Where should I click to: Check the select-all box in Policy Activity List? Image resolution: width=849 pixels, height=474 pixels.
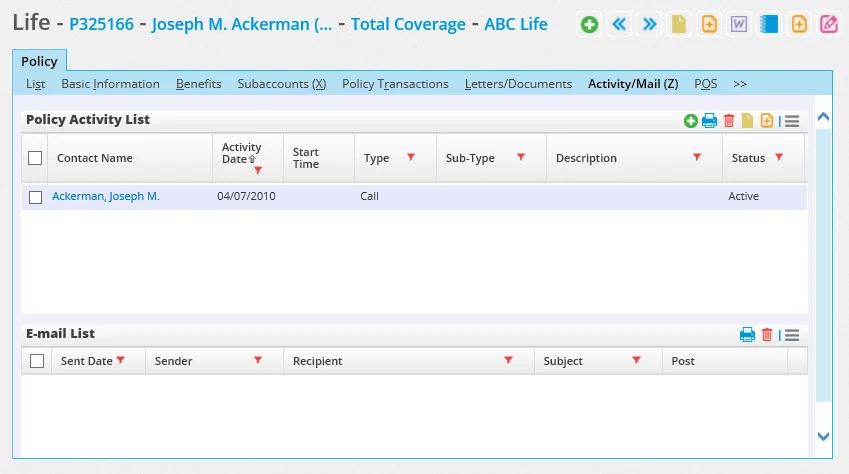[x=36, y=158]
